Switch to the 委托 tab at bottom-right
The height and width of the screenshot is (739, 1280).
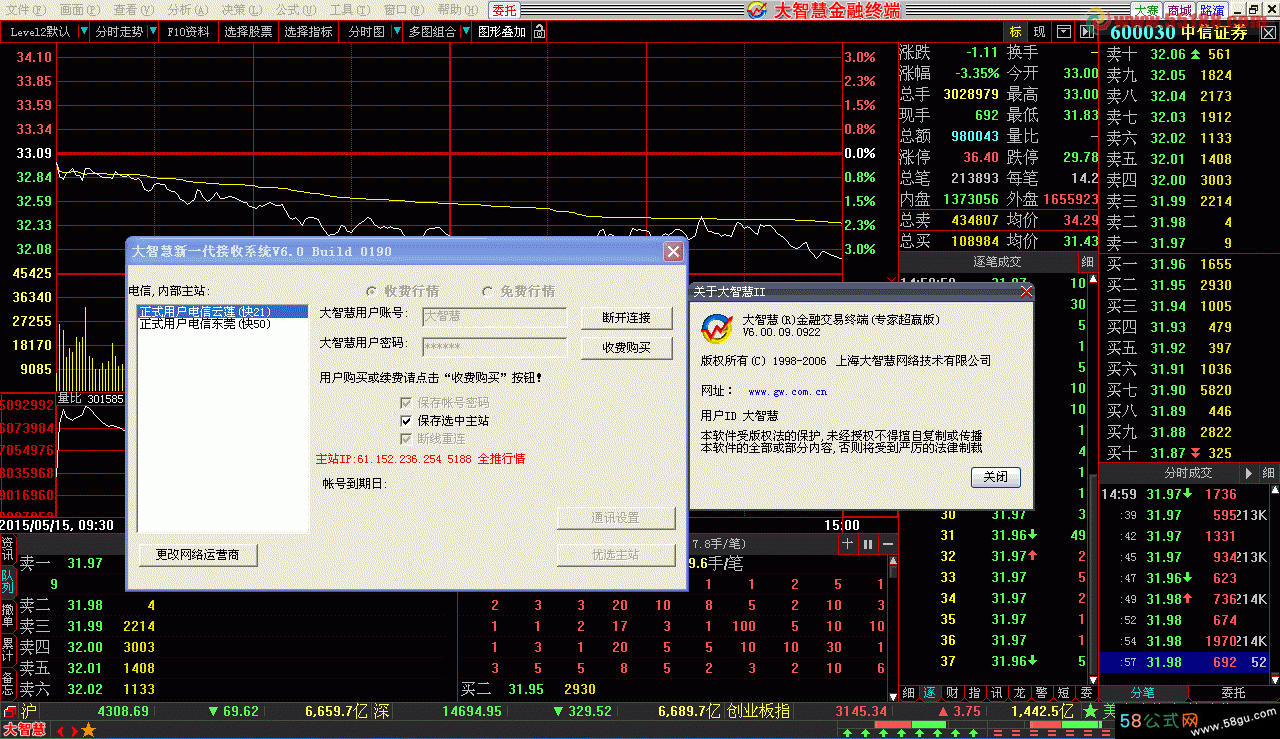(x=1233, y=692)
